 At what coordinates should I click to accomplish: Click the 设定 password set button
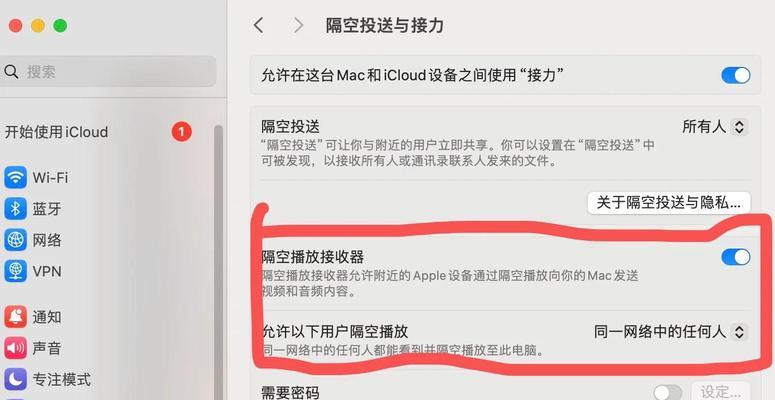(721, 392)
